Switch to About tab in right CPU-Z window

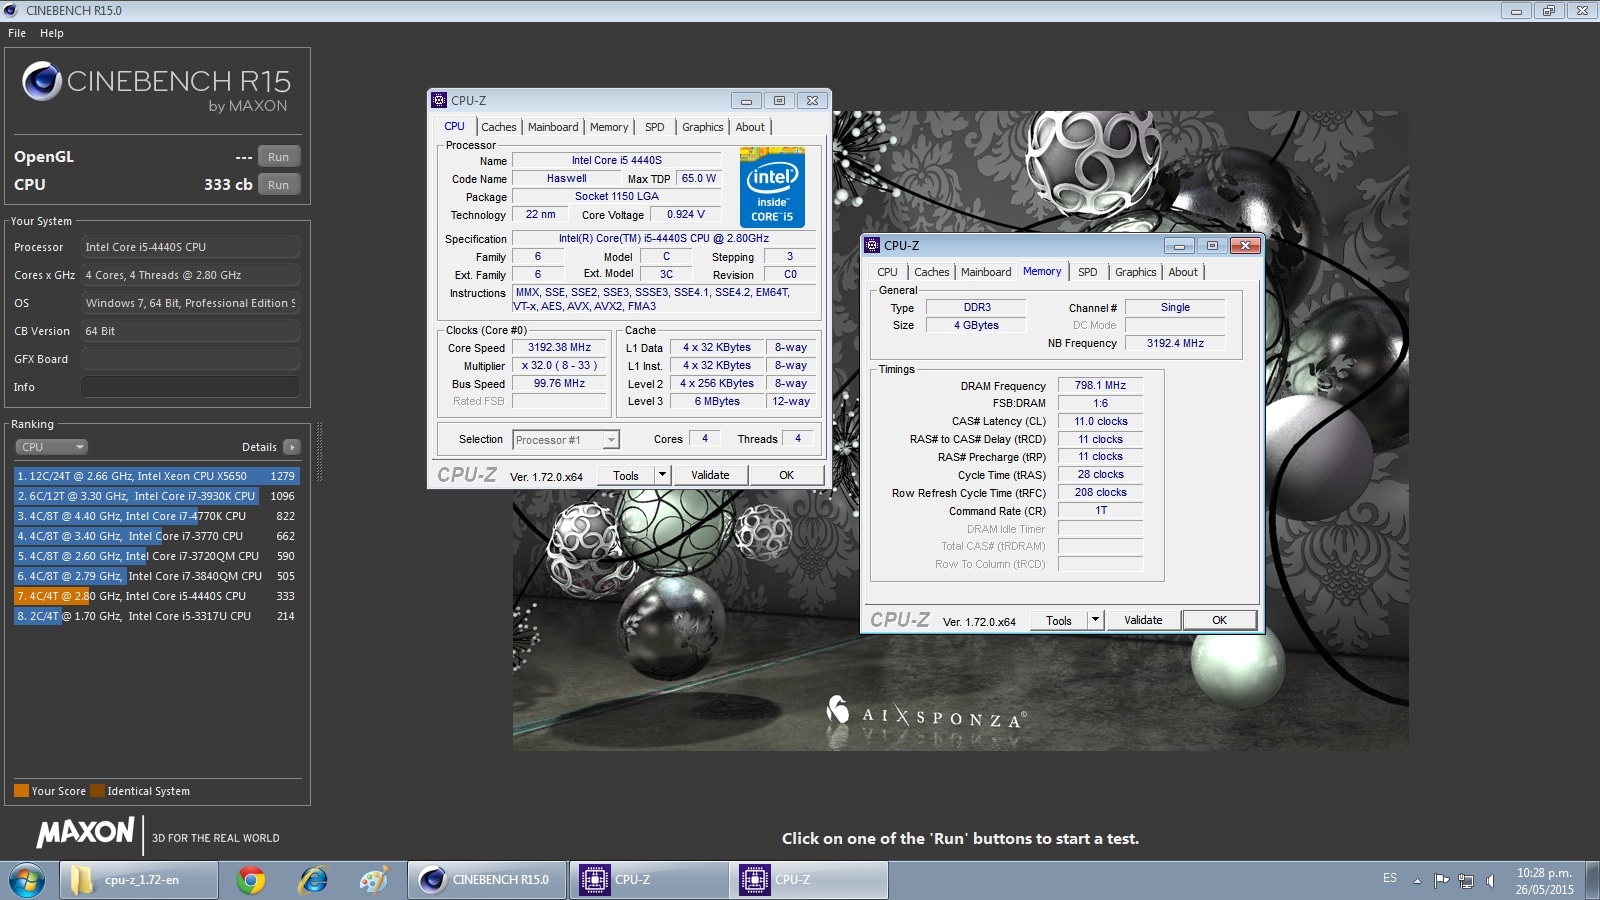pyautogui.click(x=1183, y=272)
